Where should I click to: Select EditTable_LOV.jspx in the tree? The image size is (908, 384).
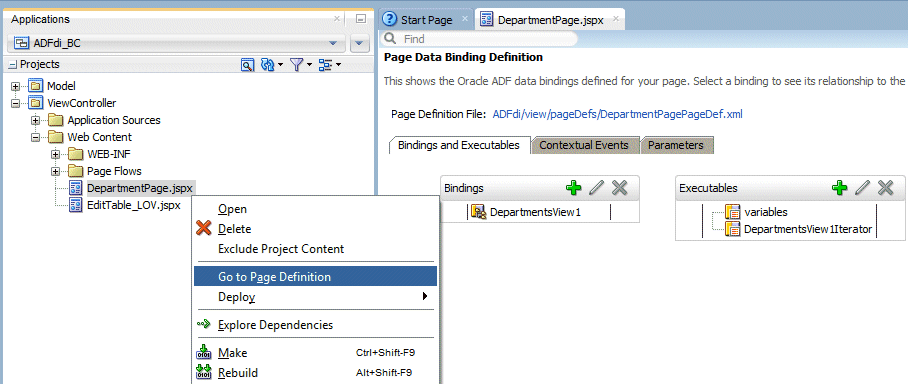[133, 205]
